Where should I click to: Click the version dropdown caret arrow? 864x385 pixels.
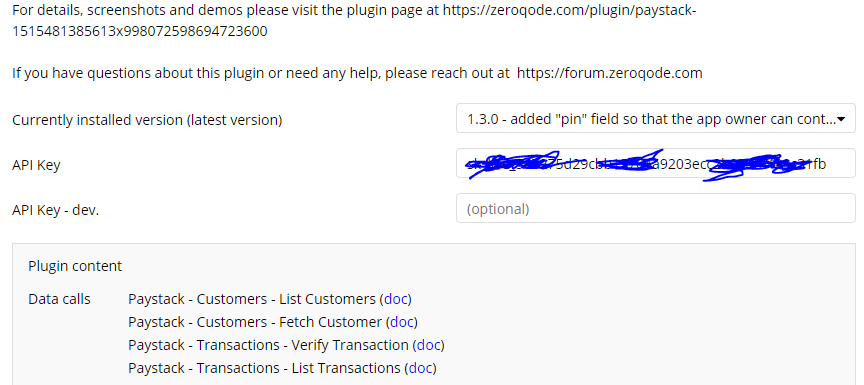pos(841,119)
